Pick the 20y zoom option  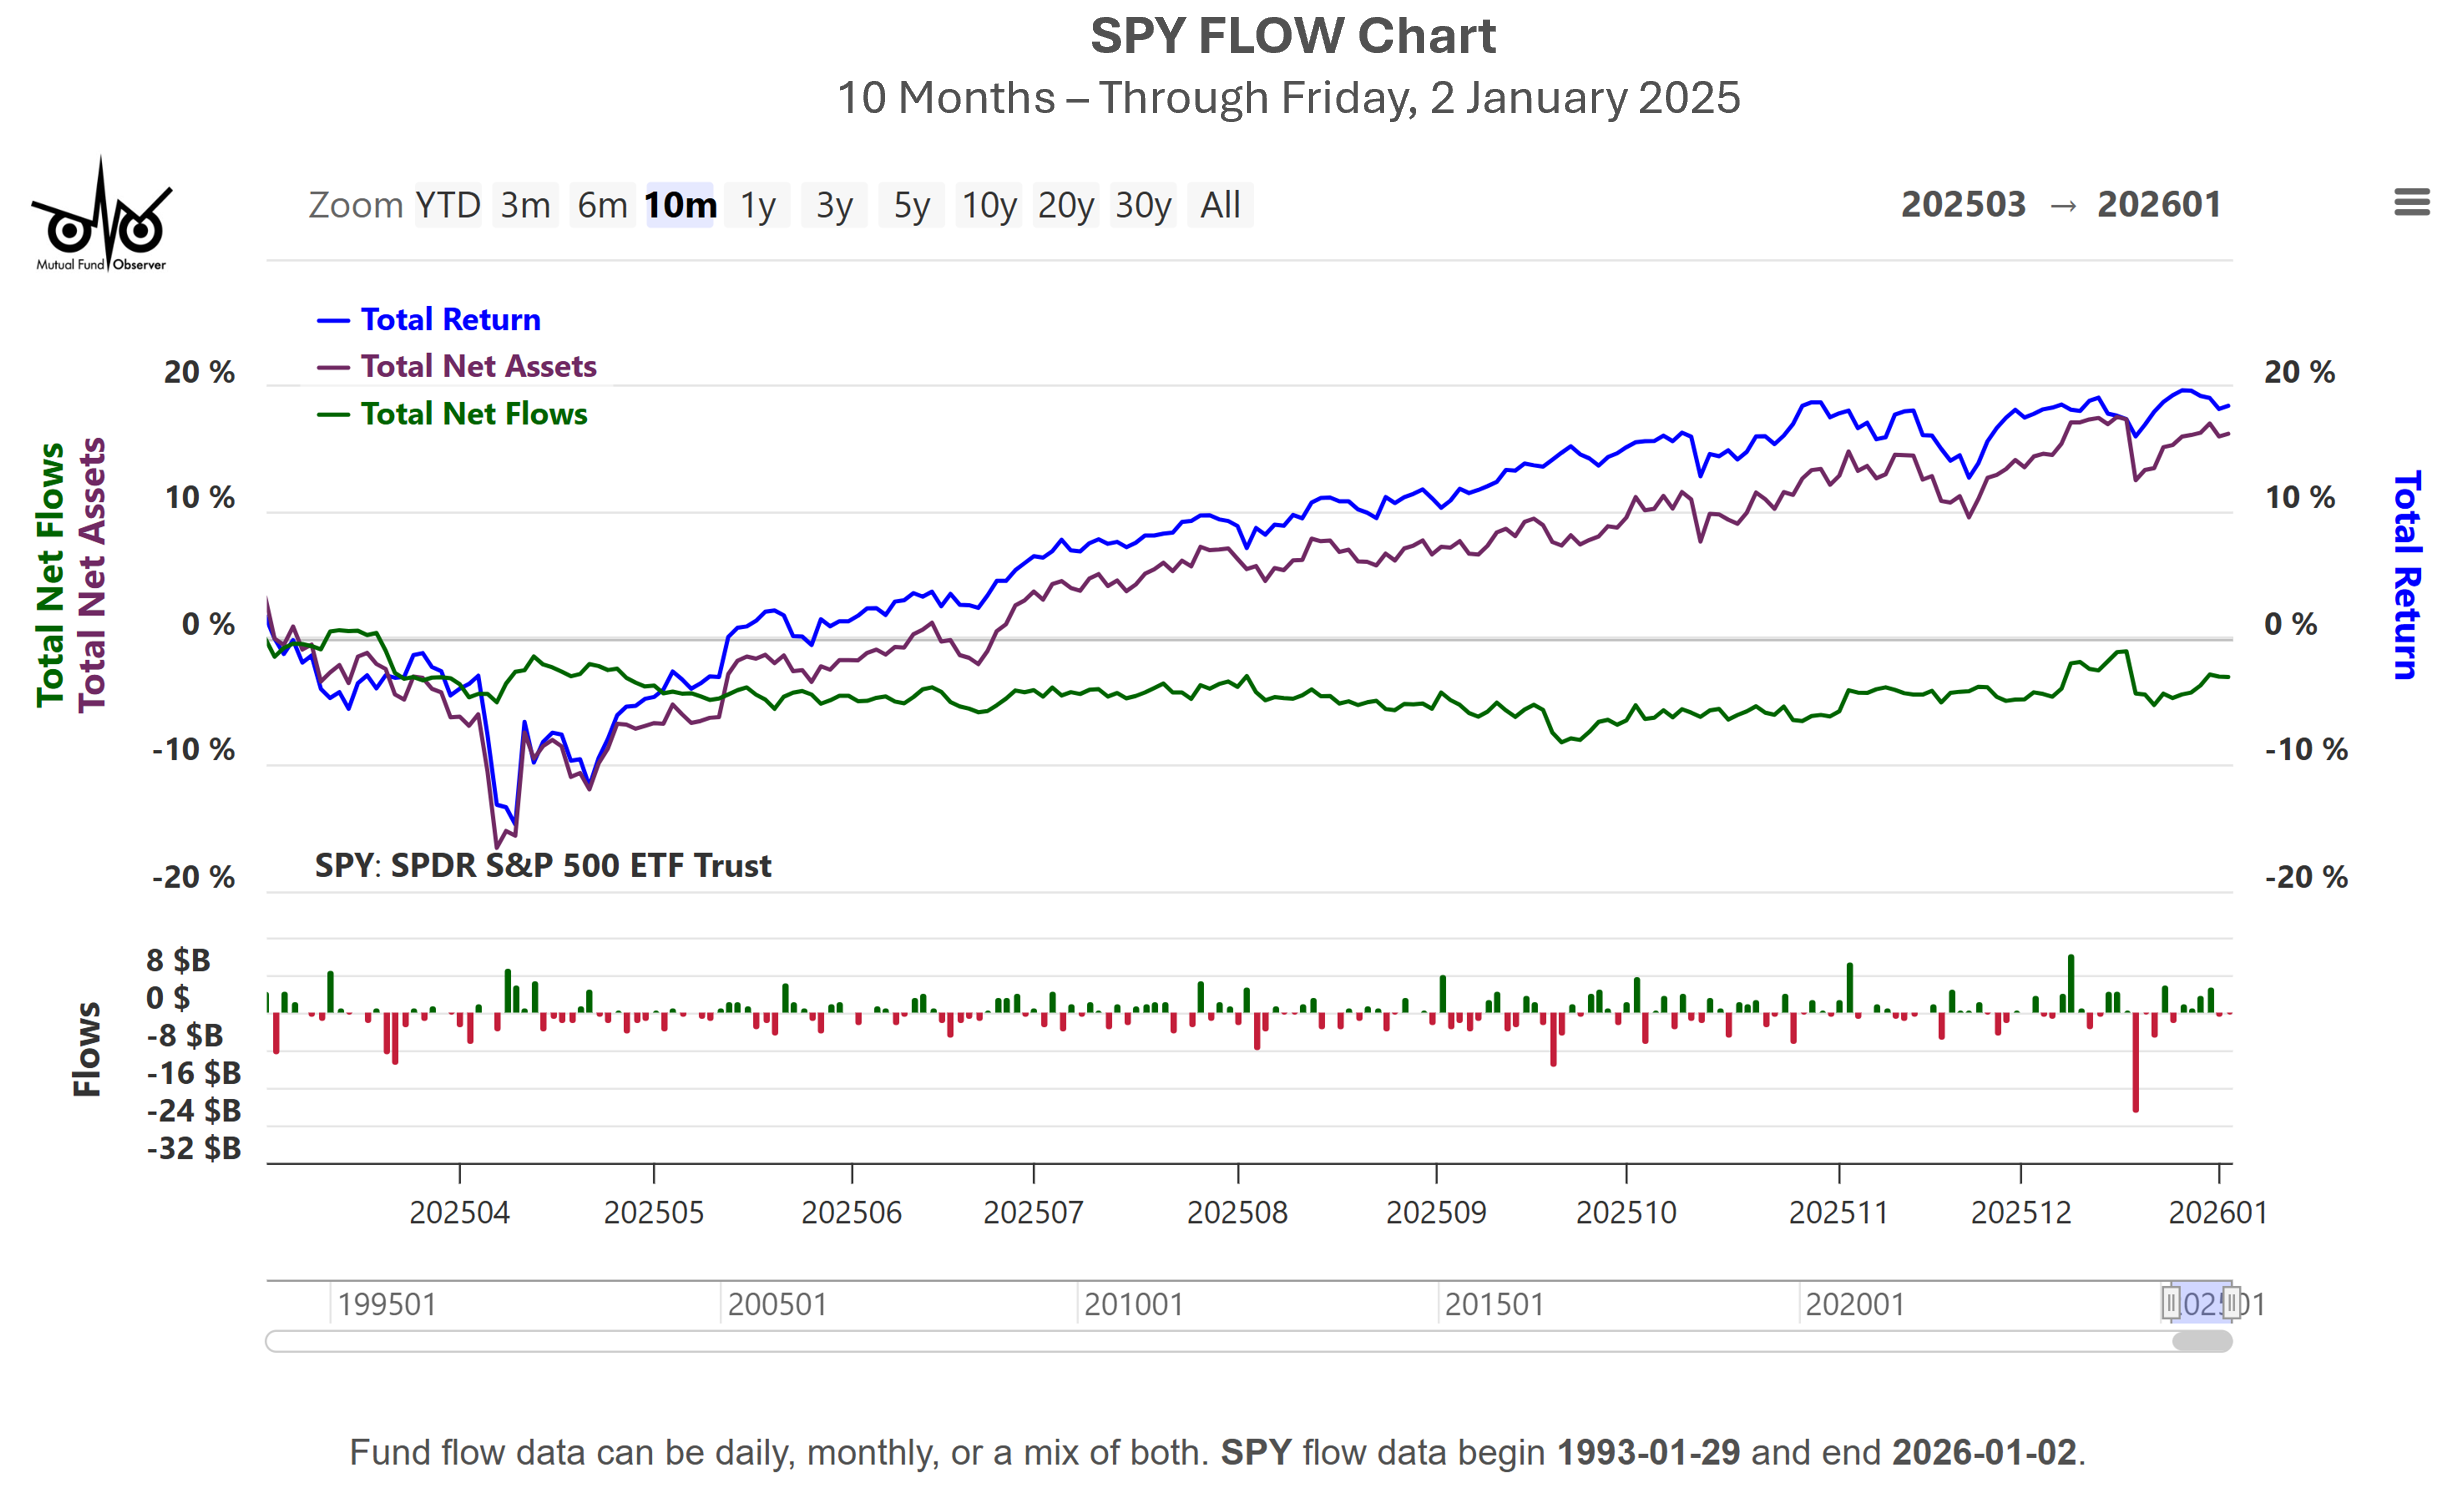point(1065,205)
